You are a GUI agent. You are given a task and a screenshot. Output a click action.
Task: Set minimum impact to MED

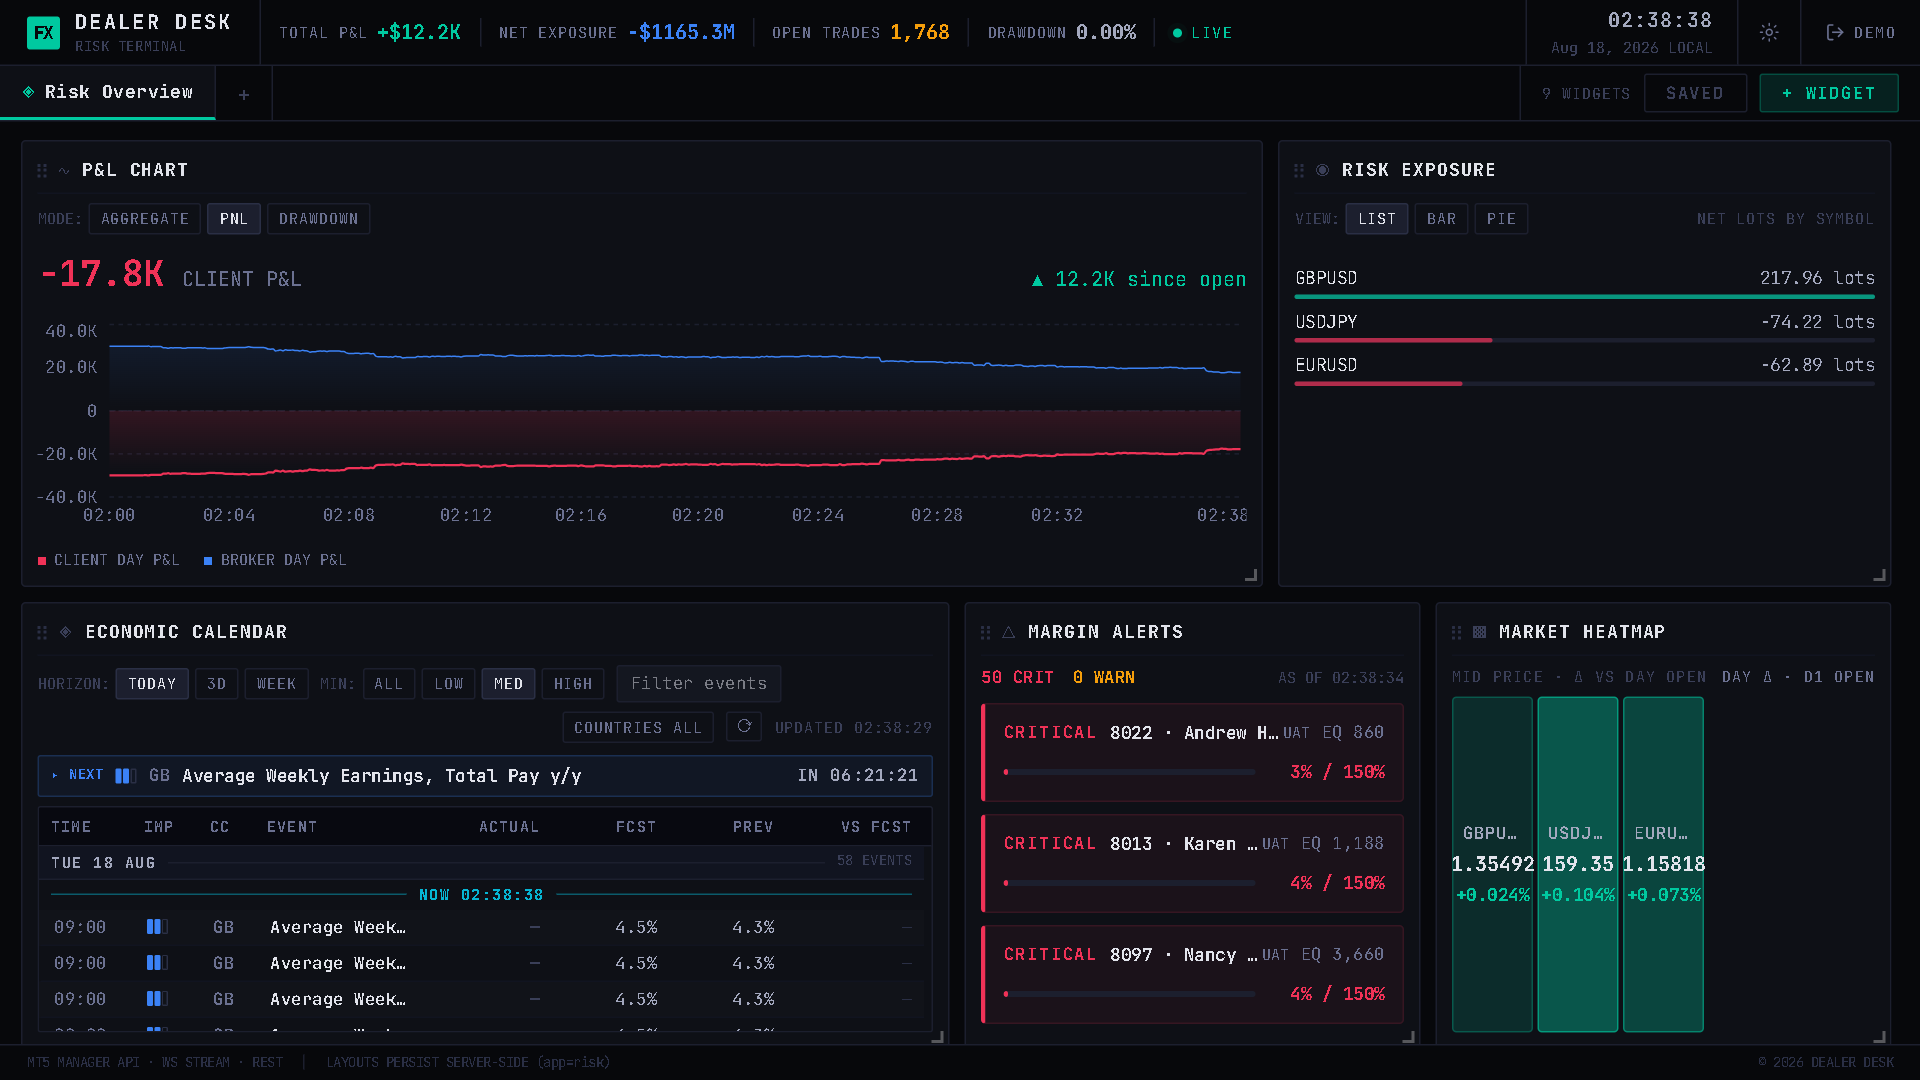coord(508,684)
